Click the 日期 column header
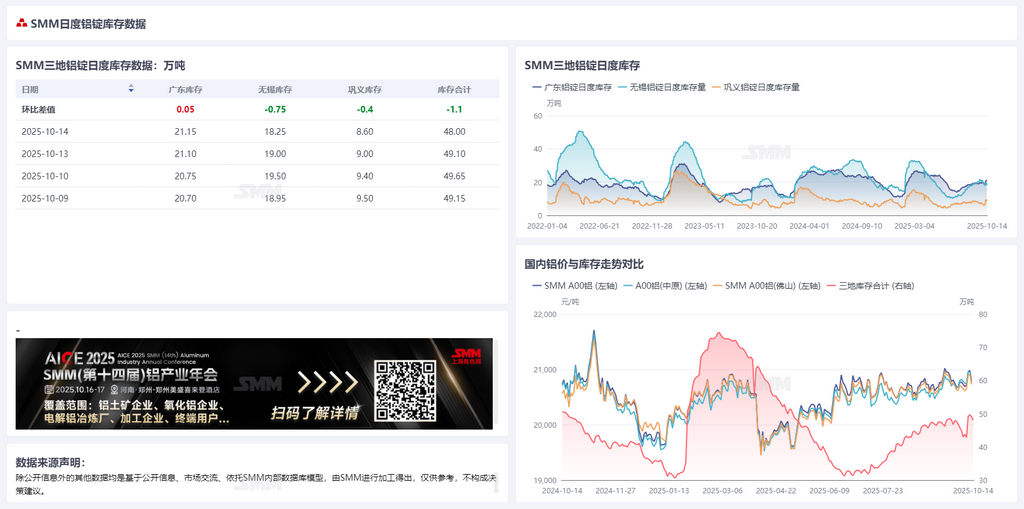The width and height of the screenshot is (1024, 509). (30, 90)
